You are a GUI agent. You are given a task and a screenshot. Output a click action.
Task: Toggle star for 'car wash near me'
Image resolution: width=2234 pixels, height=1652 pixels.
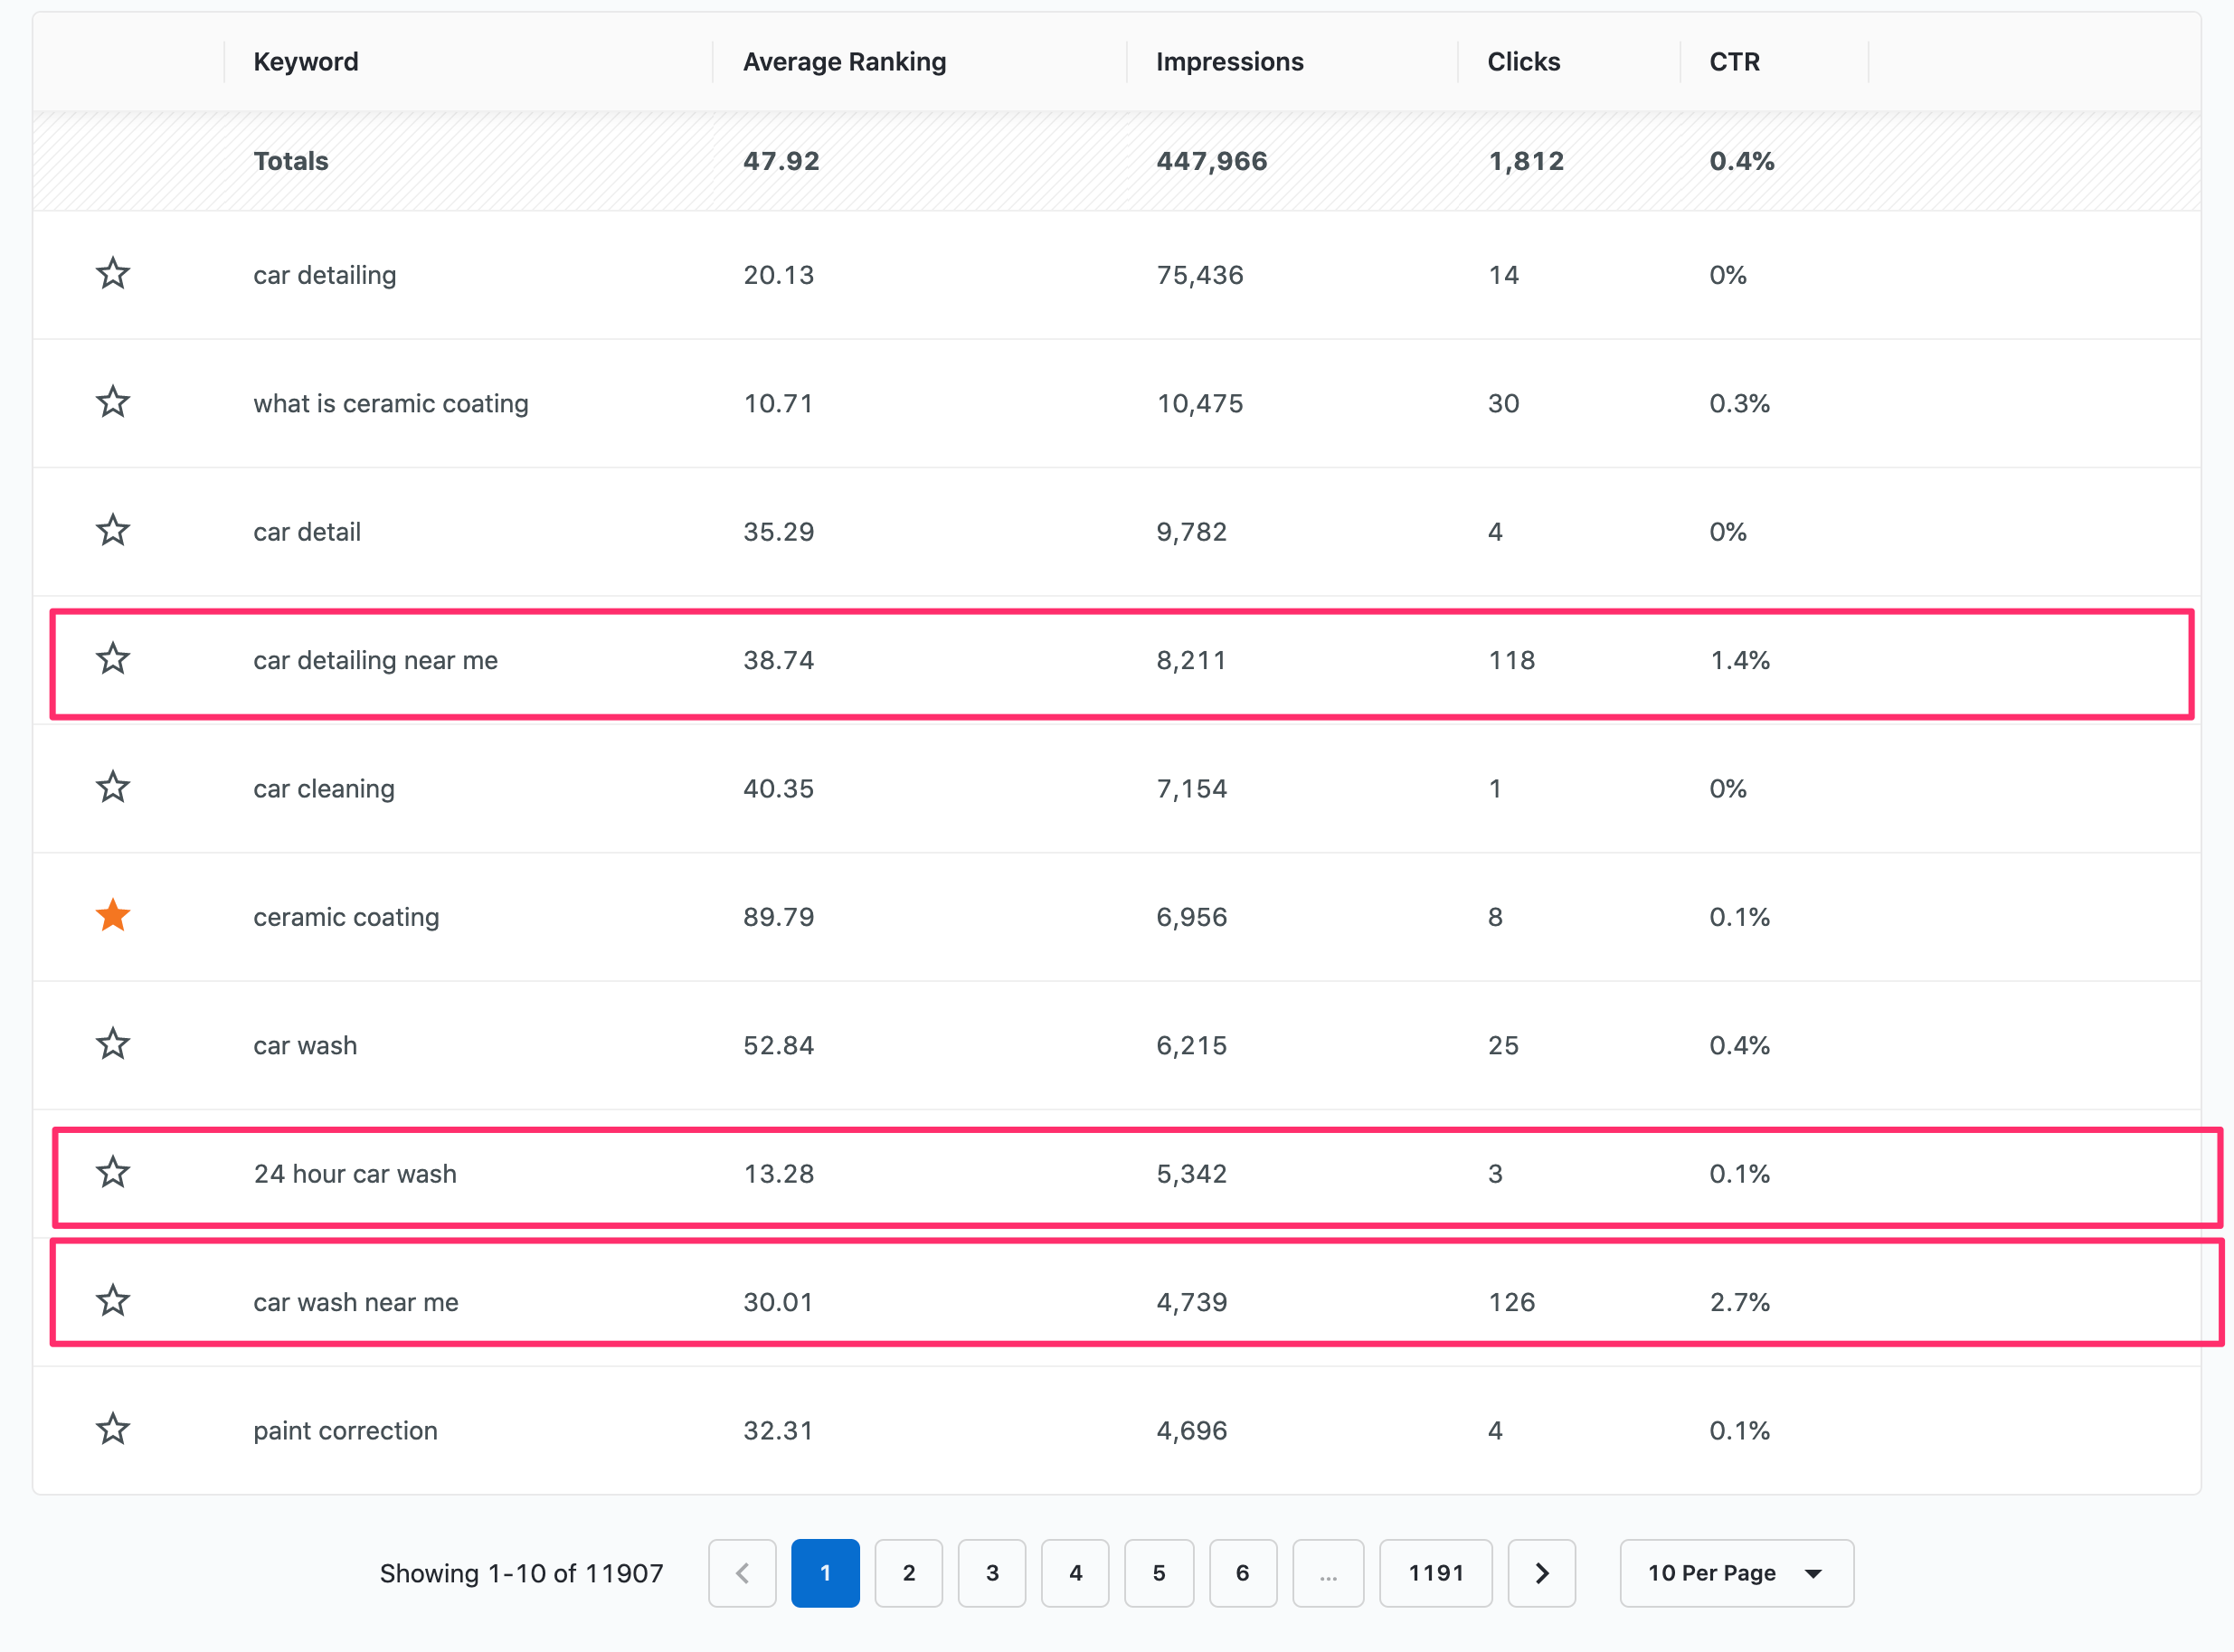(x=113, y=1301)
